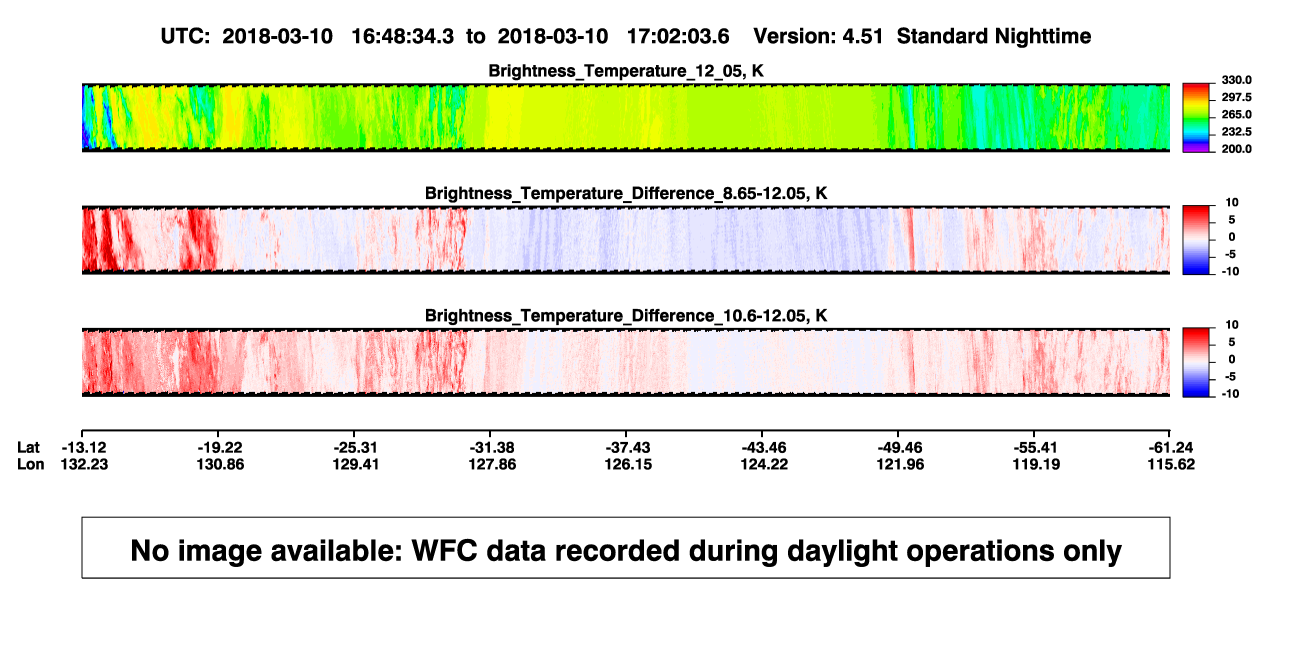Select the 'Brightness_Temperature_Difference_8.65-12.05, K' title
1300x667 pixels.
pyautogui.click(x=626, y=193)
